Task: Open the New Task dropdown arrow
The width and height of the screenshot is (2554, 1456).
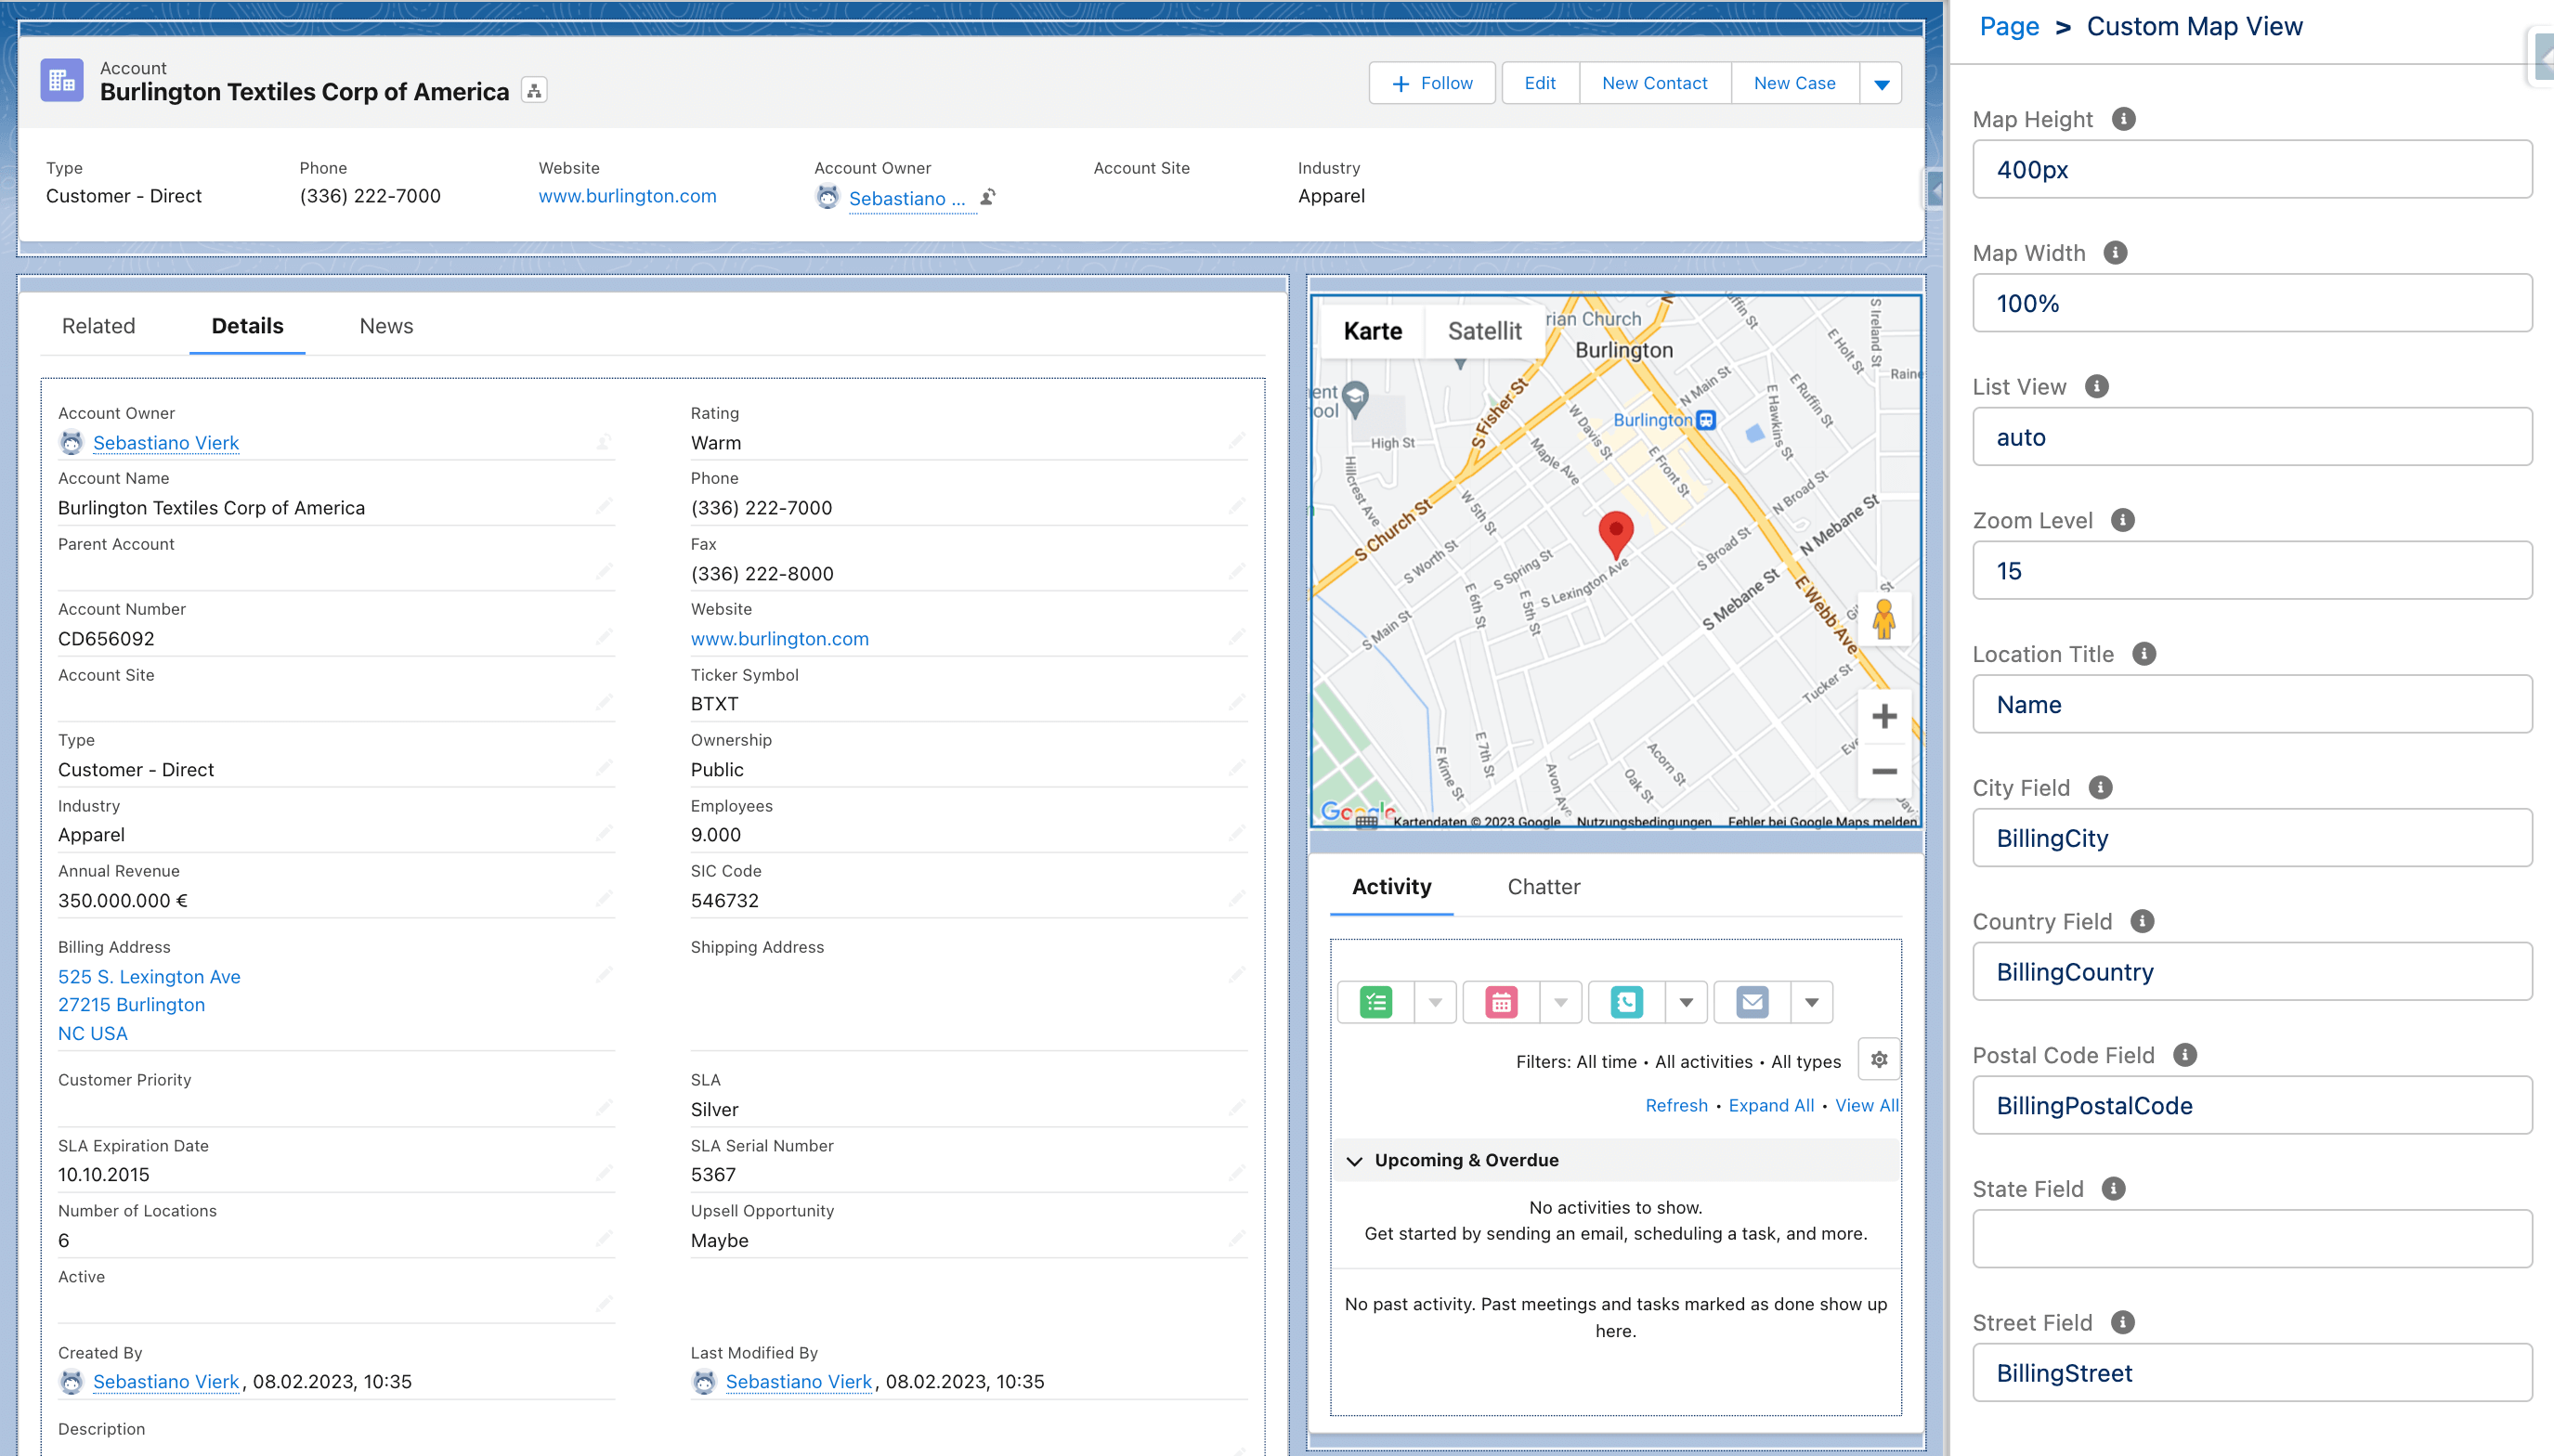Action: (1435, 1002)
